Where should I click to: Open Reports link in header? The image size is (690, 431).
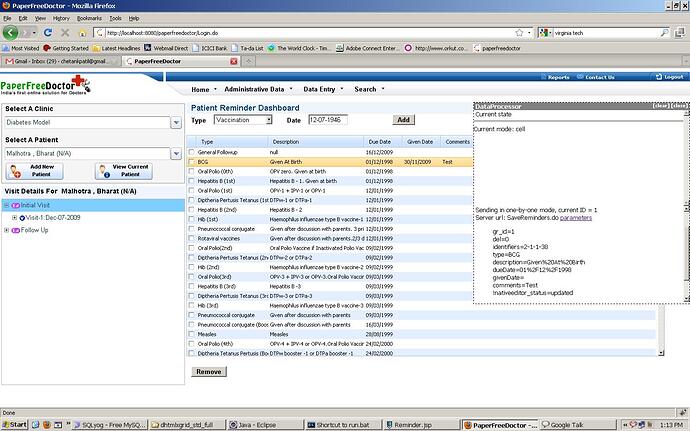[555, 77]
